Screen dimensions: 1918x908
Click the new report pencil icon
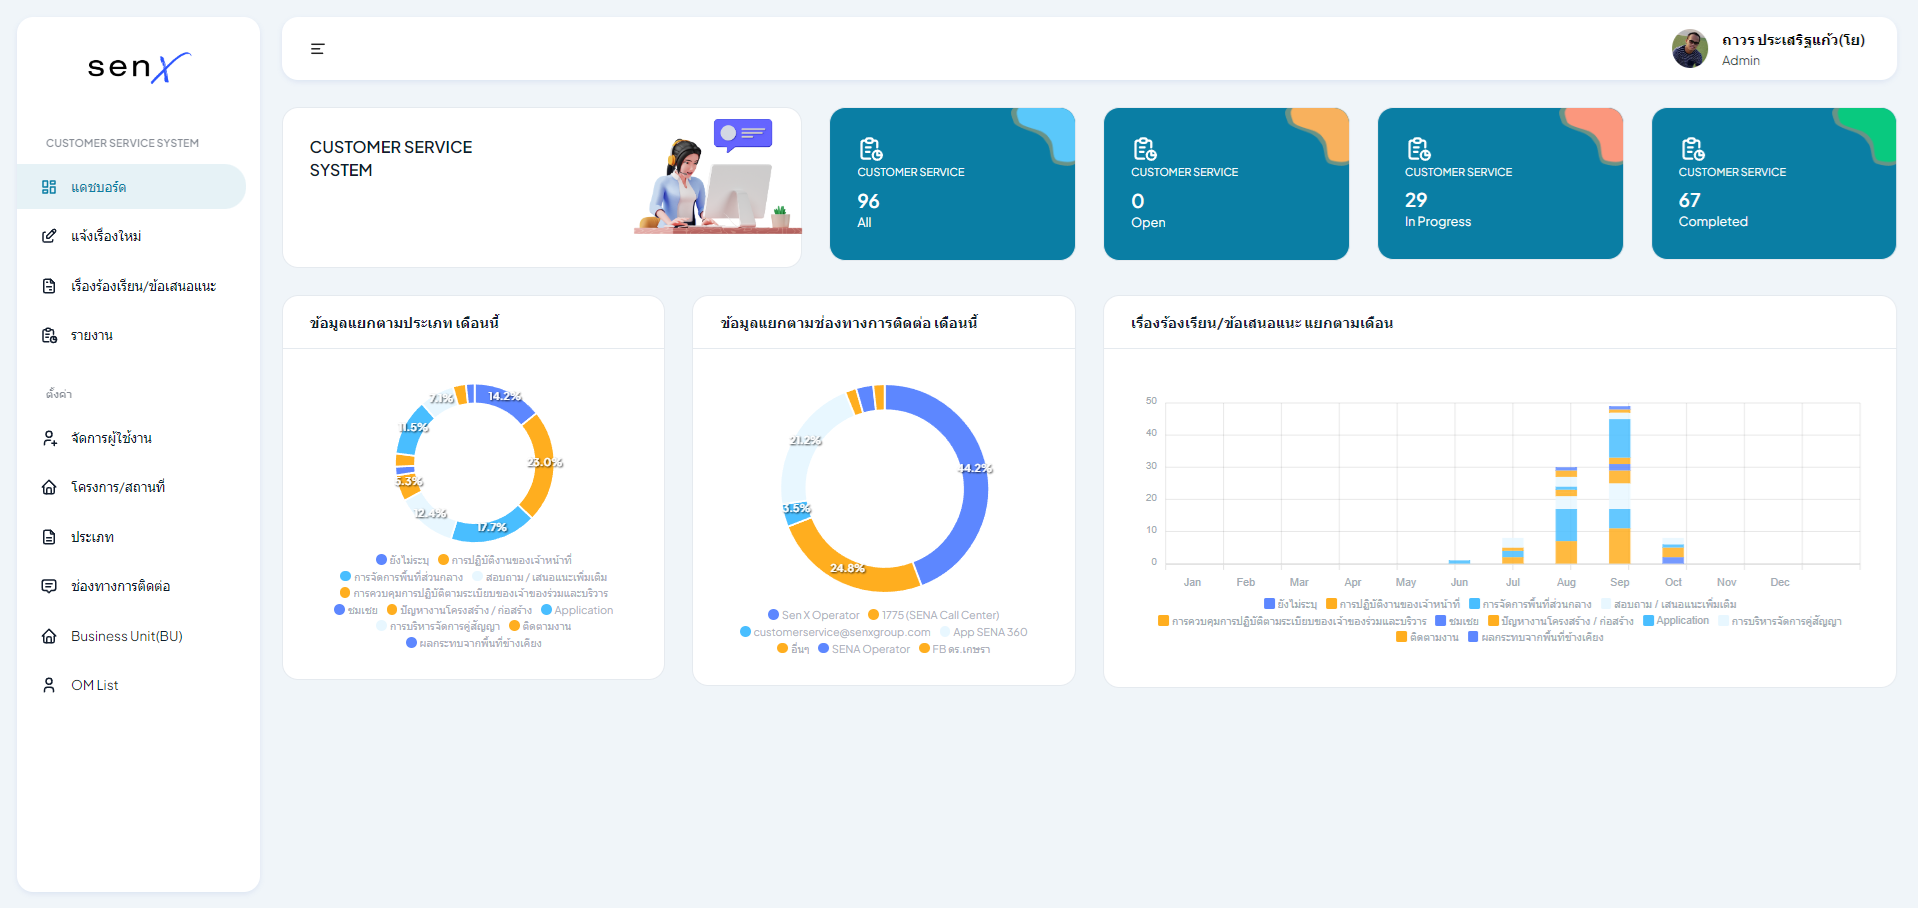pyautogui.click(x=49, y=236)
